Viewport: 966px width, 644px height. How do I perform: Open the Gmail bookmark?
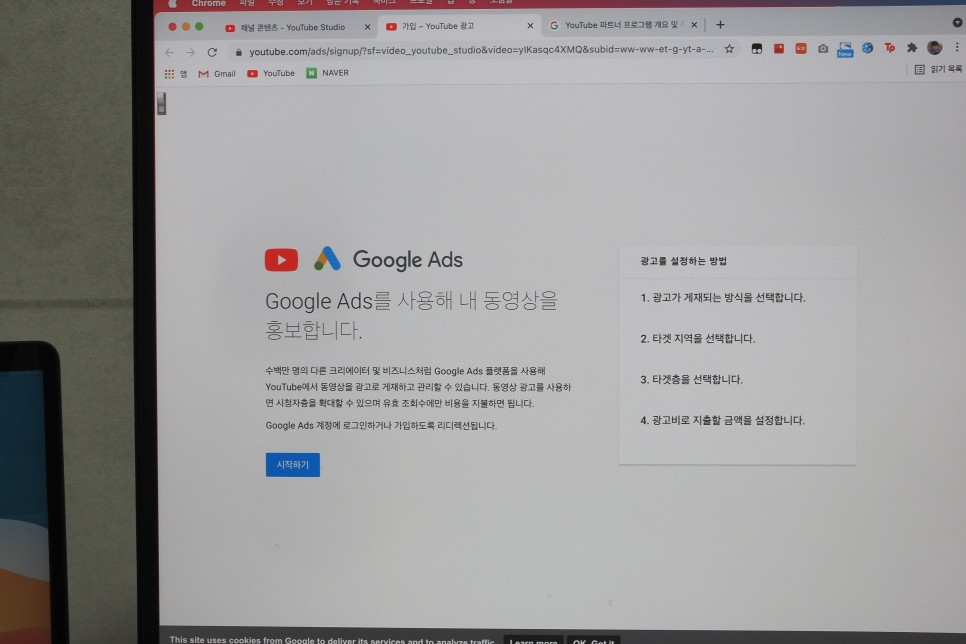pyautogui.click(x=217, y=73)
